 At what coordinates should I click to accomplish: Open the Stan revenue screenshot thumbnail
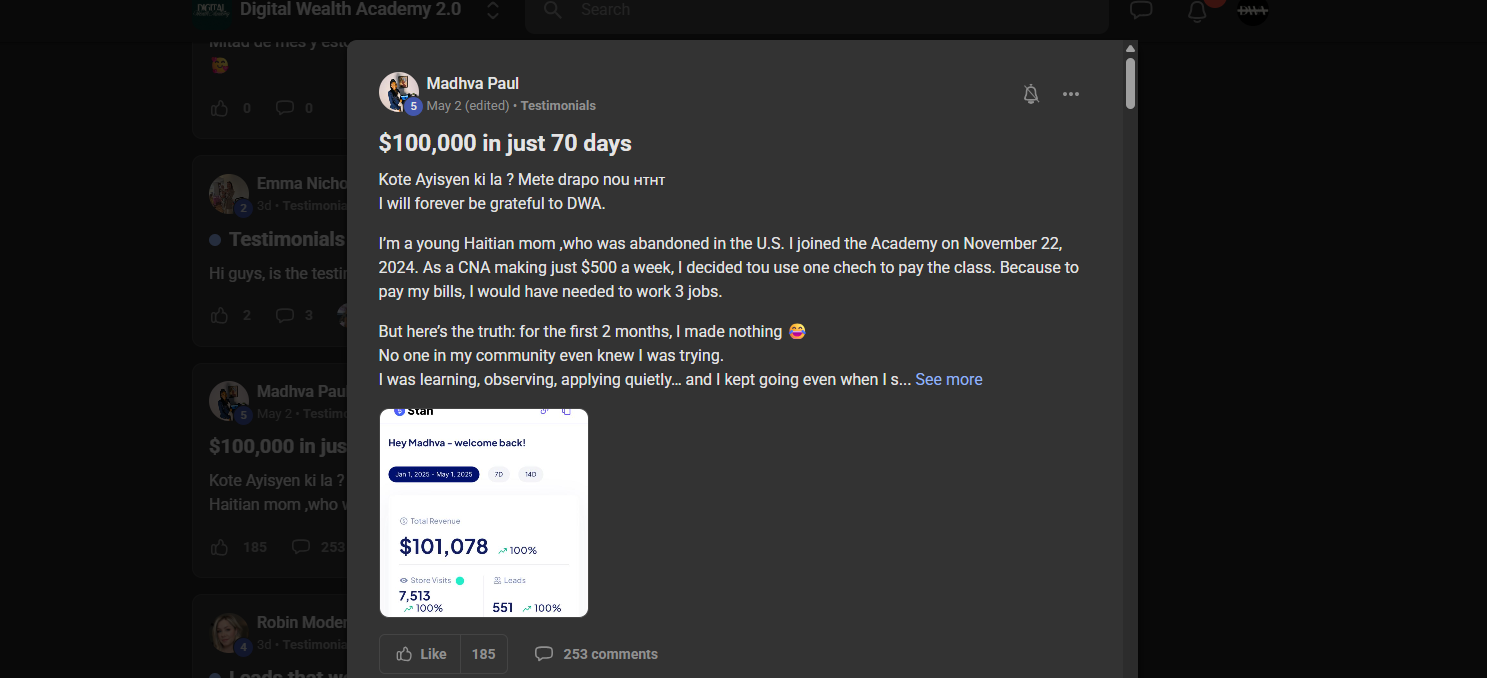484,513
